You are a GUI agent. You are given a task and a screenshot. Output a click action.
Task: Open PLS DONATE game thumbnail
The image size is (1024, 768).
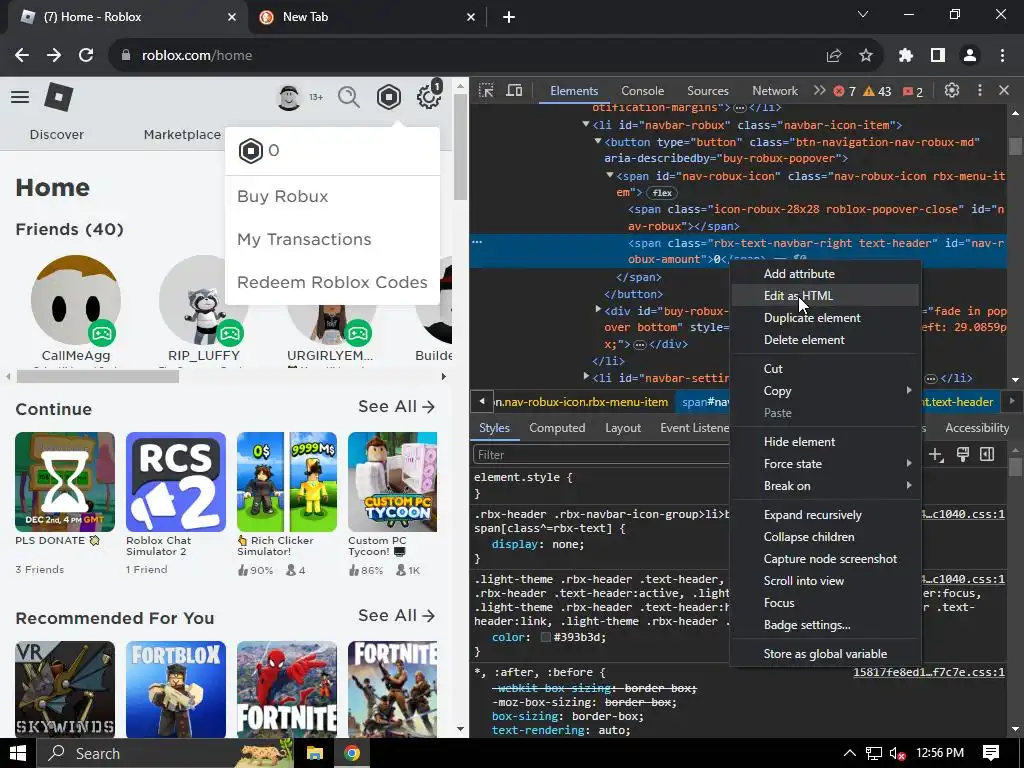(x=65, y=482)
